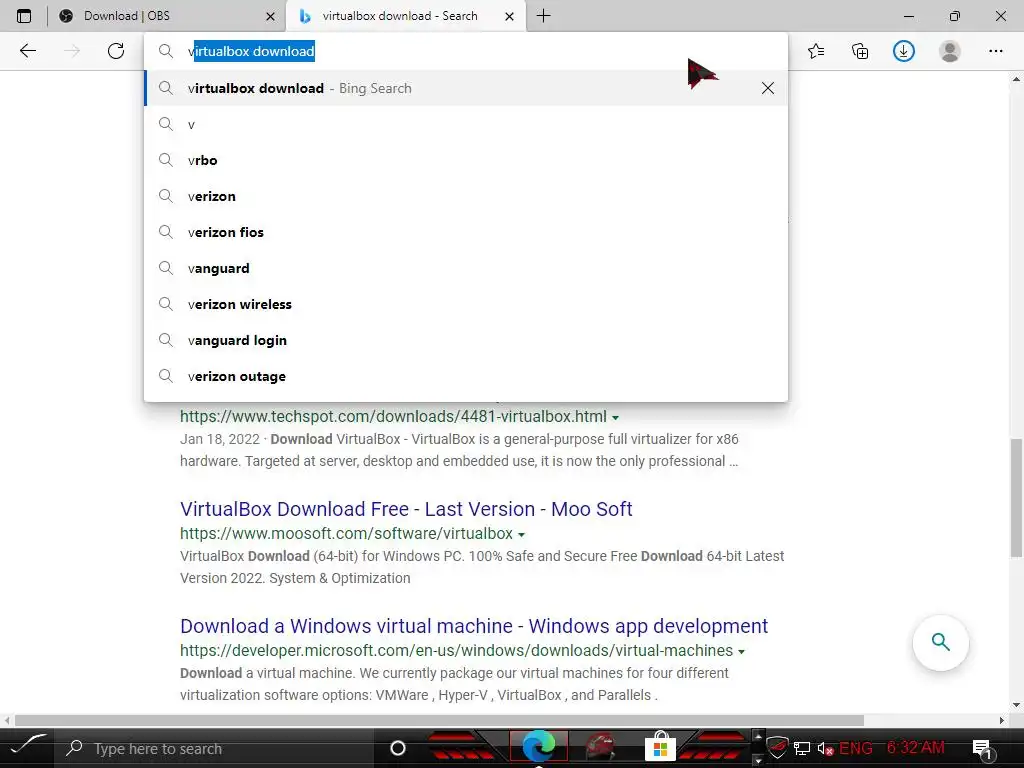Open the red helmet app on taskbar

tap(600, 747)
